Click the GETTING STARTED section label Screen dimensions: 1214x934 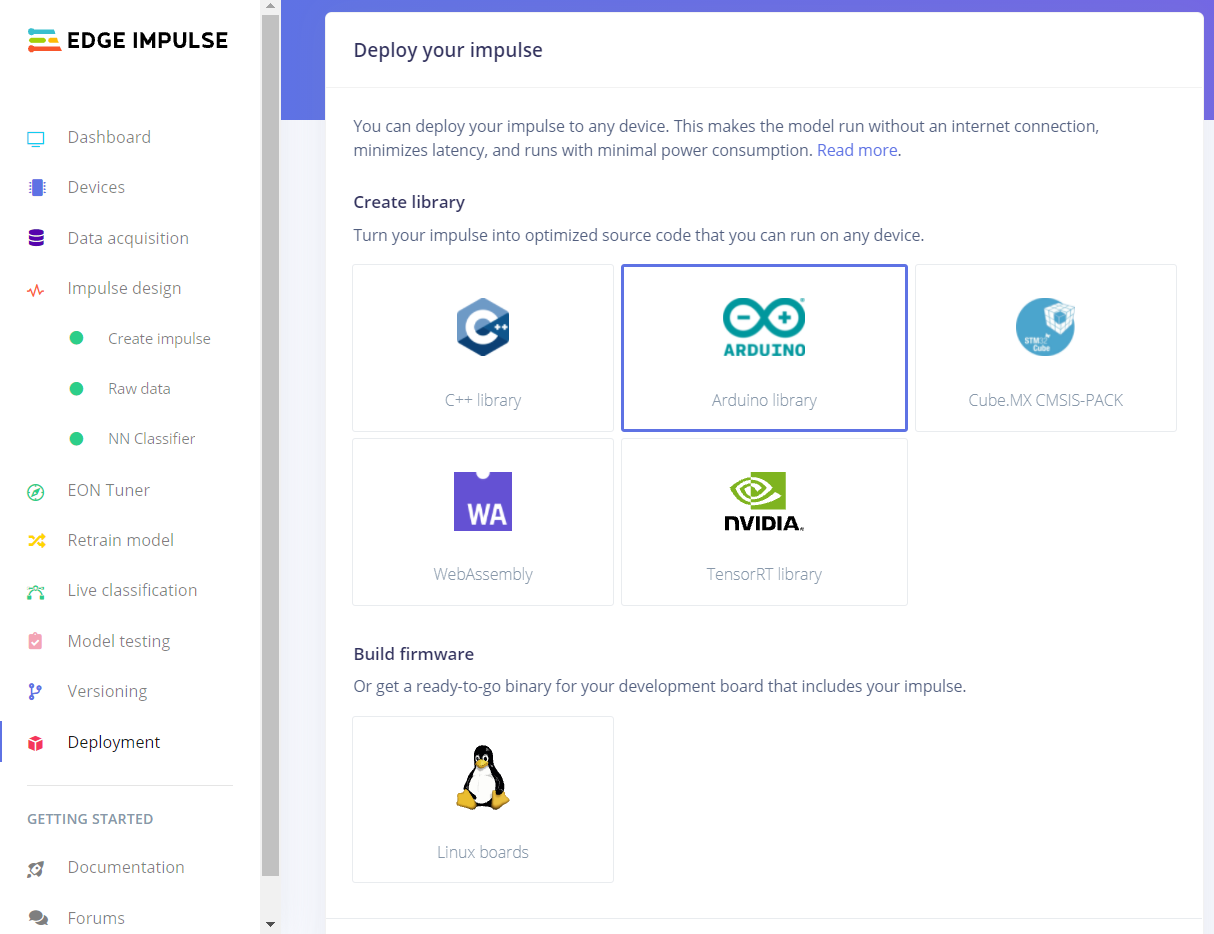pyautogui.click(x=90, y=819)
